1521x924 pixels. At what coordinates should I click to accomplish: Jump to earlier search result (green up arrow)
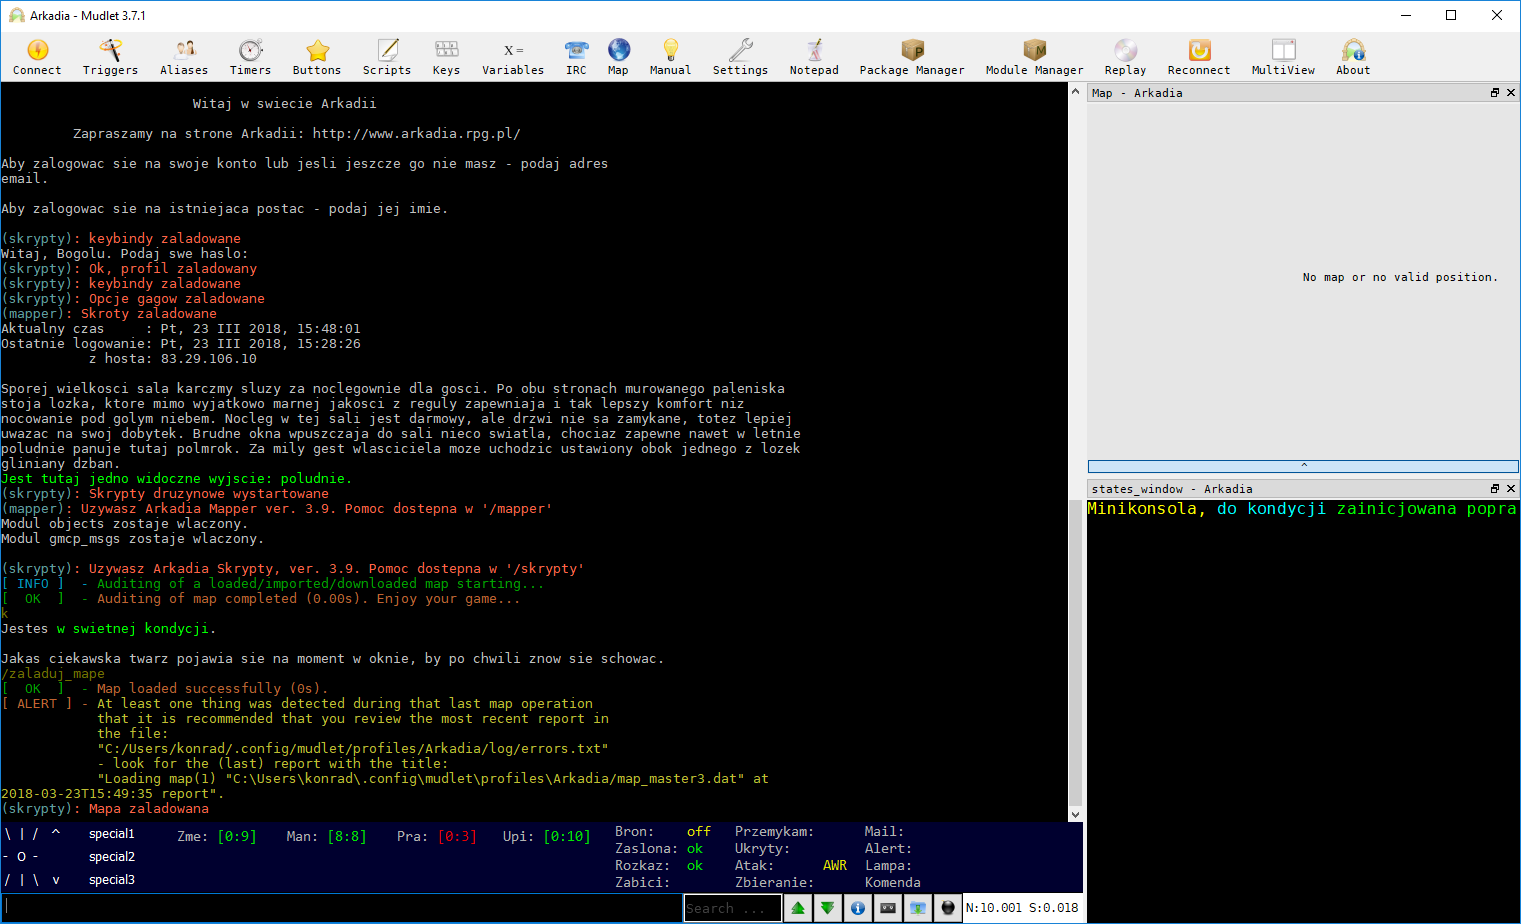pos(798,908)
